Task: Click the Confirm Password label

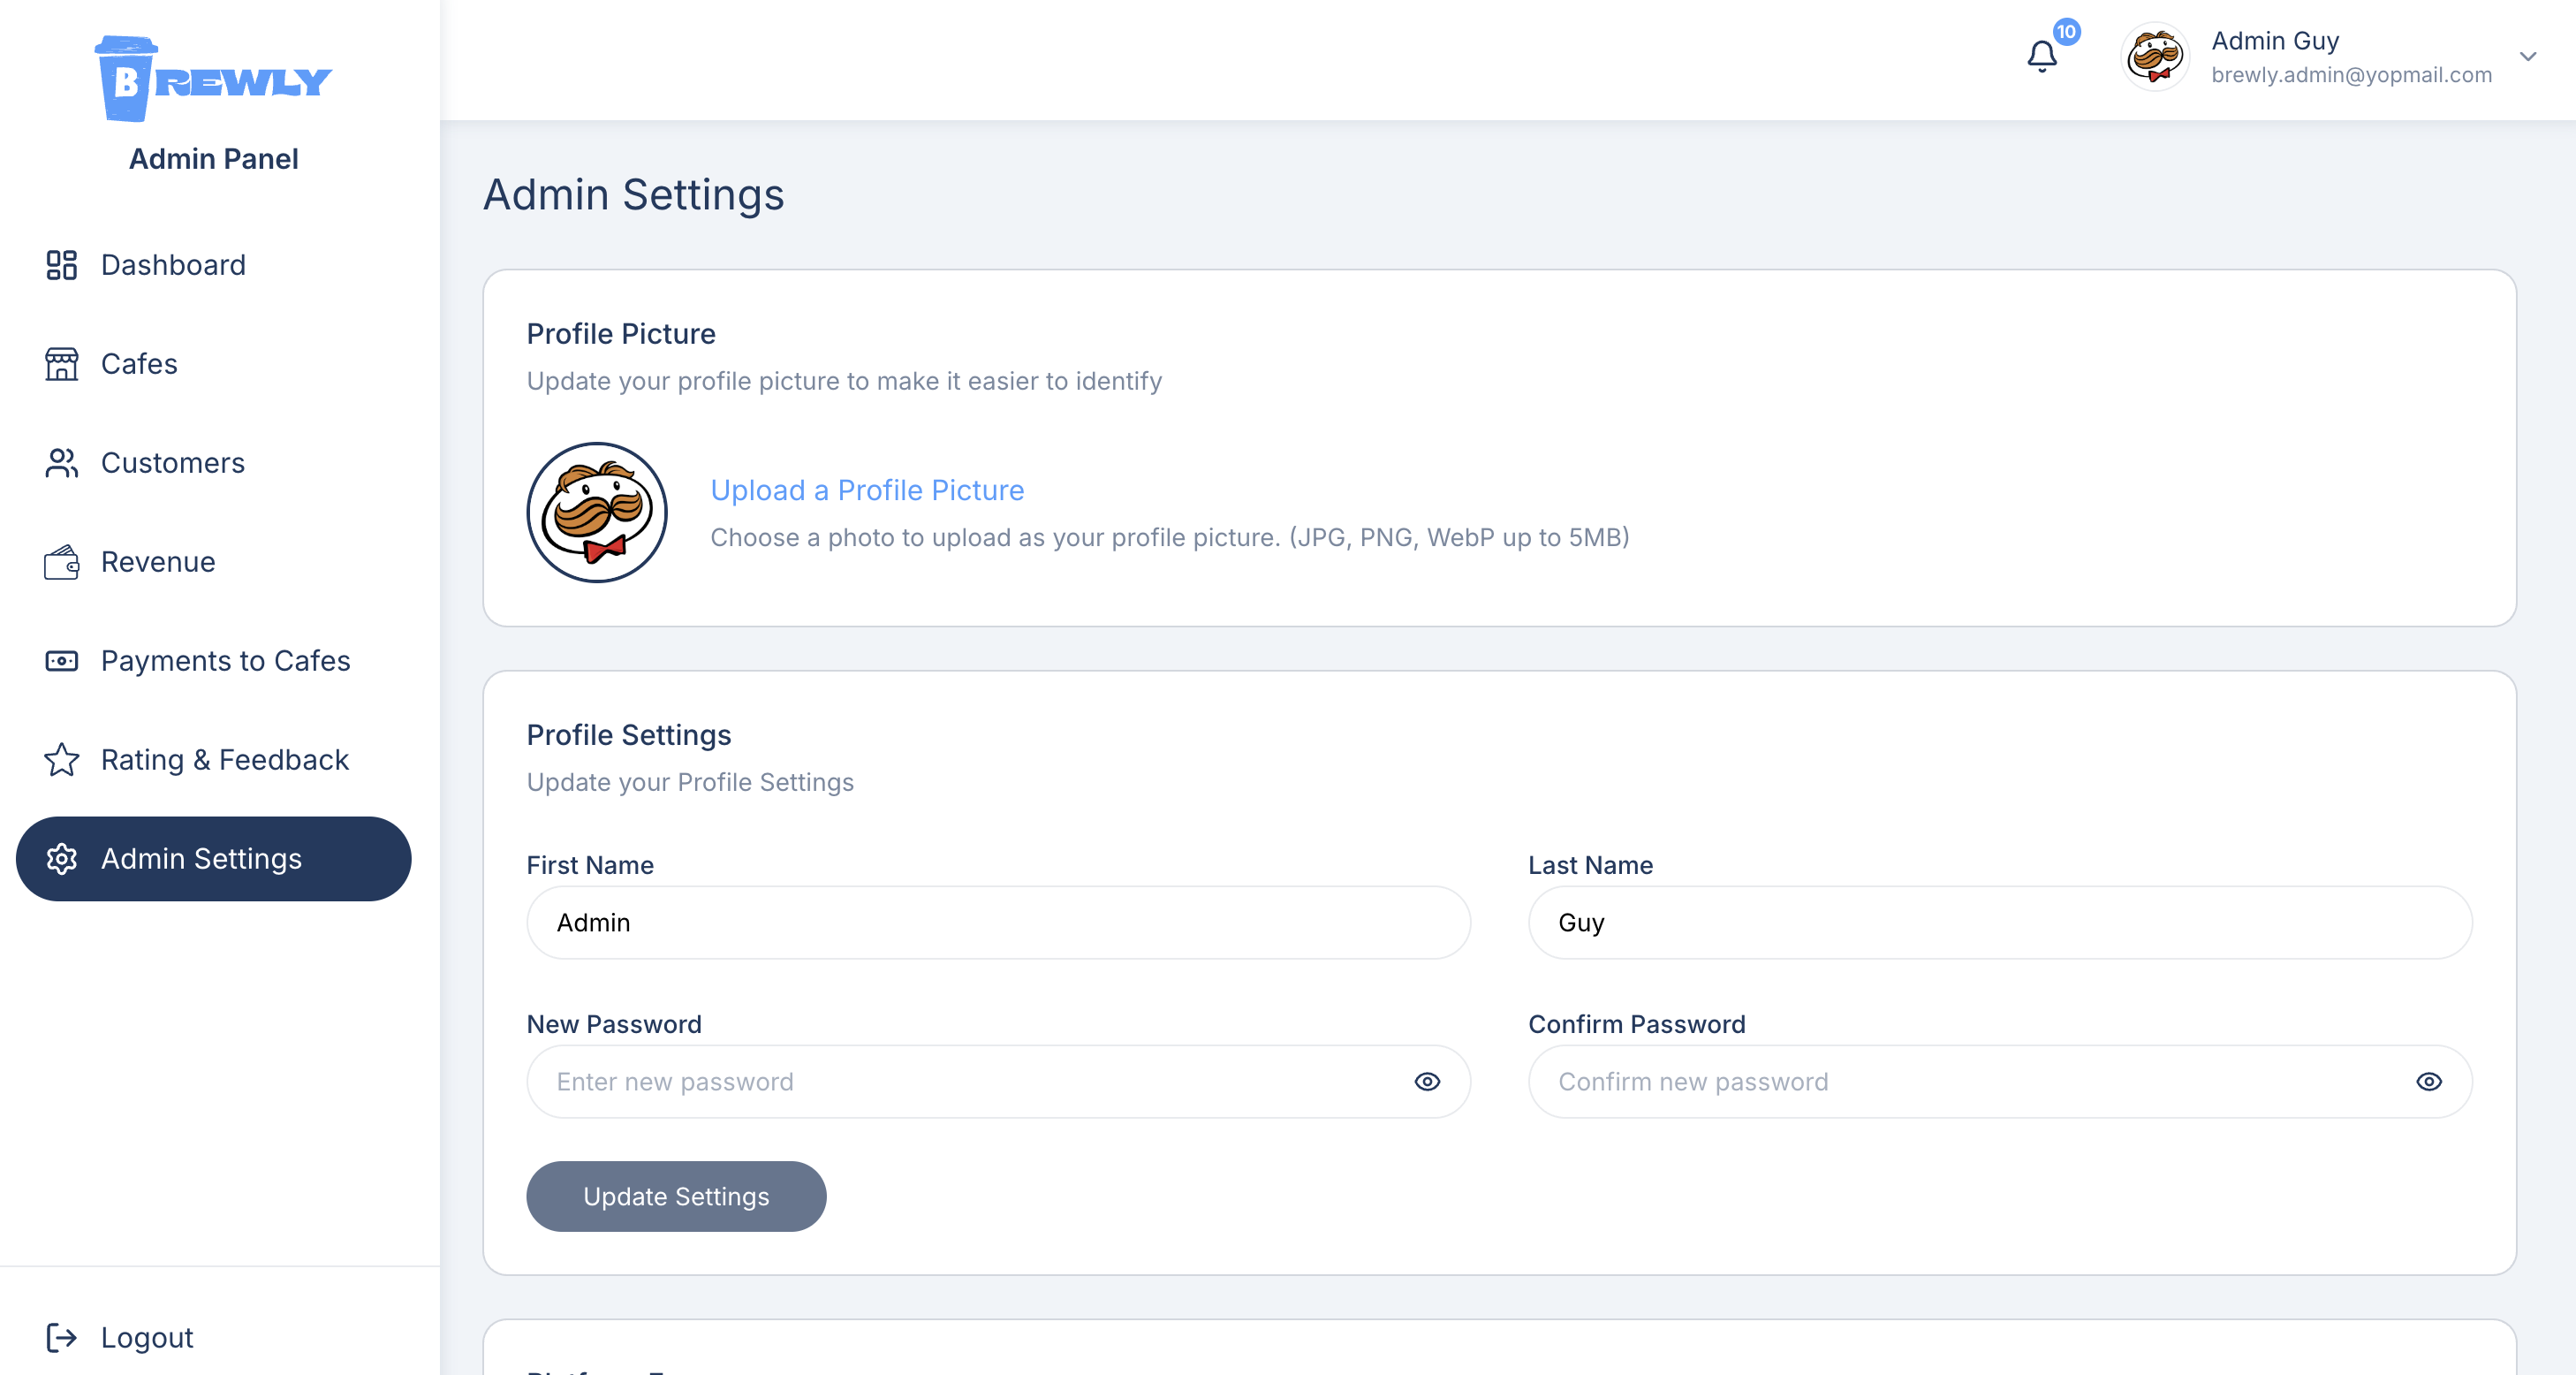Action: click(1637, 1024)
